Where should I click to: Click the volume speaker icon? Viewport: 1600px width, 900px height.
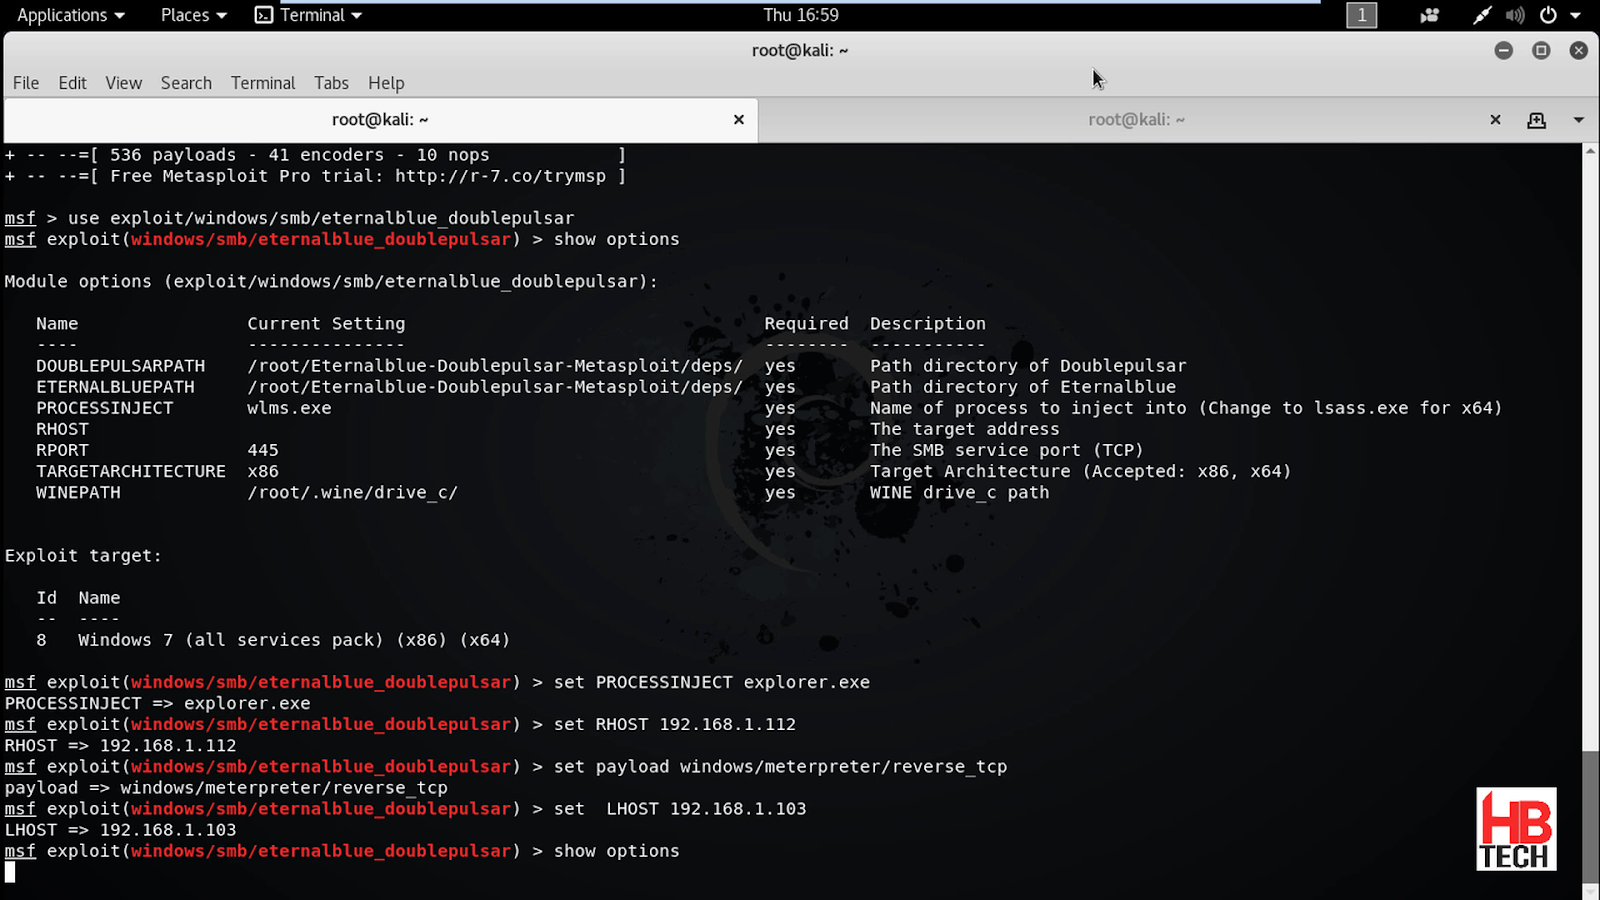coord(1515,15)
